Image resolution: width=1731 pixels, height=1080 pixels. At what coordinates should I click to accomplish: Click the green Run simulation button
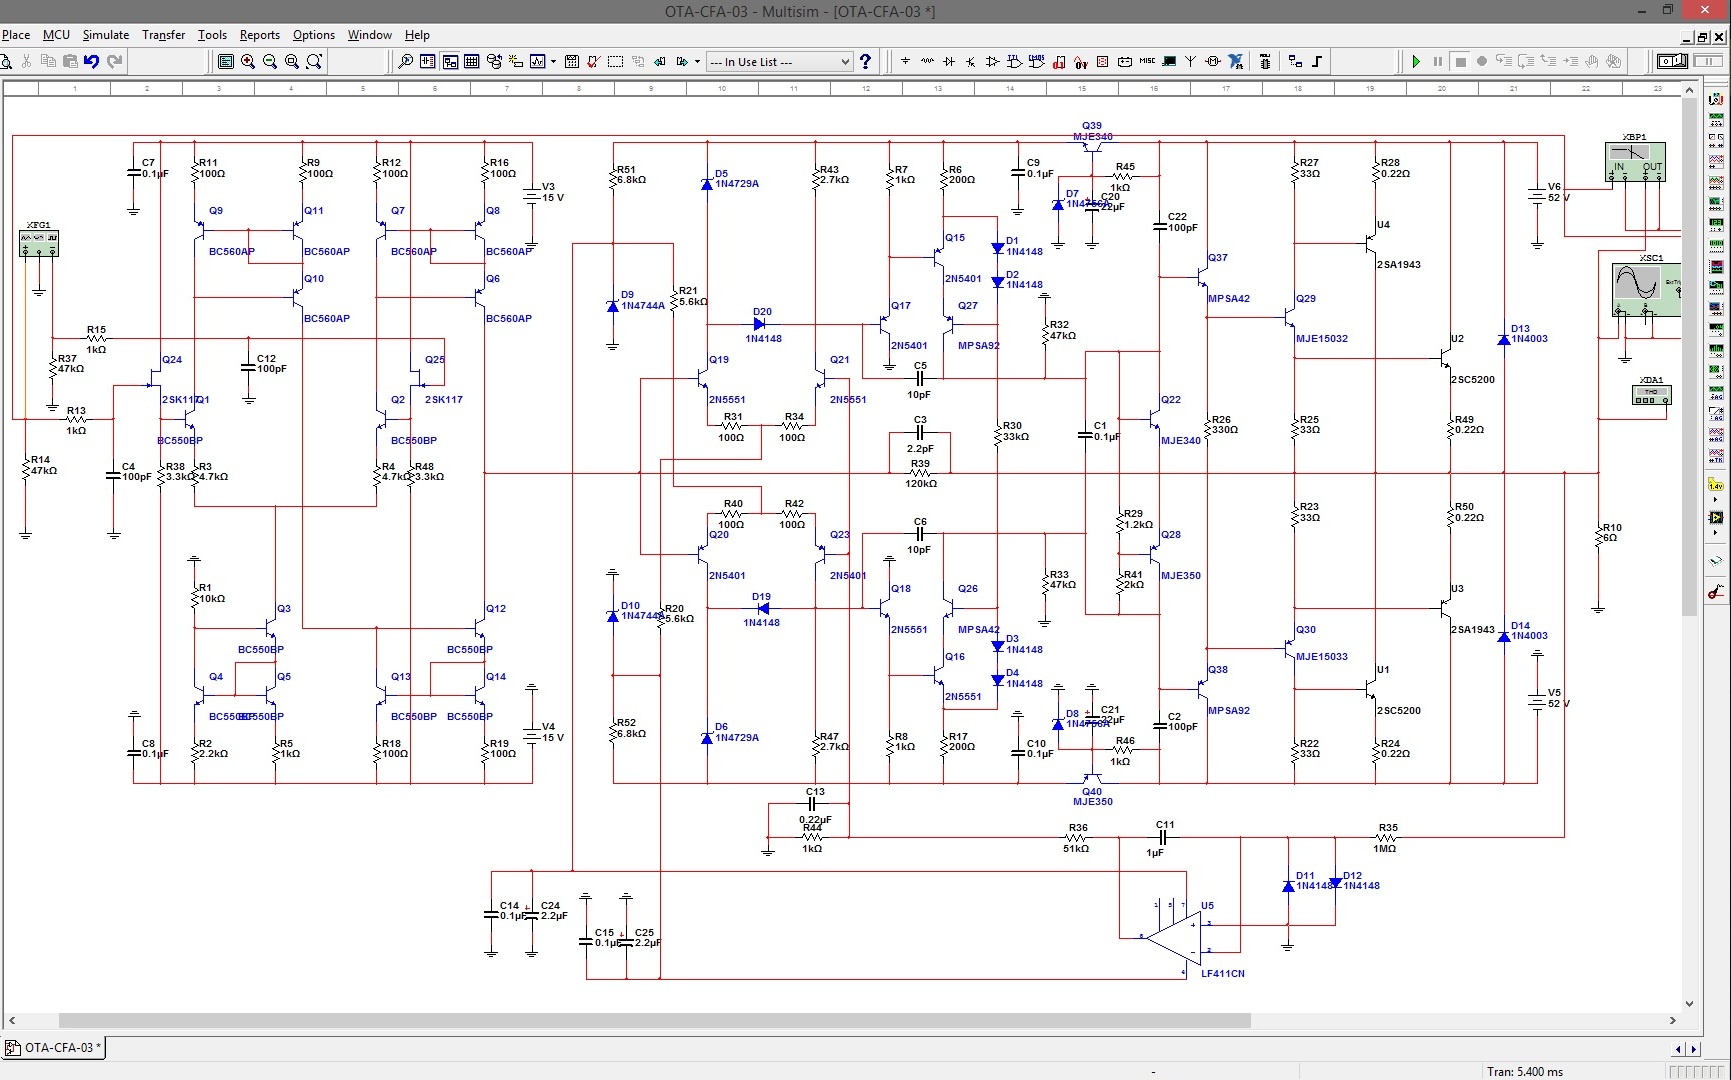coord(1416,62)
